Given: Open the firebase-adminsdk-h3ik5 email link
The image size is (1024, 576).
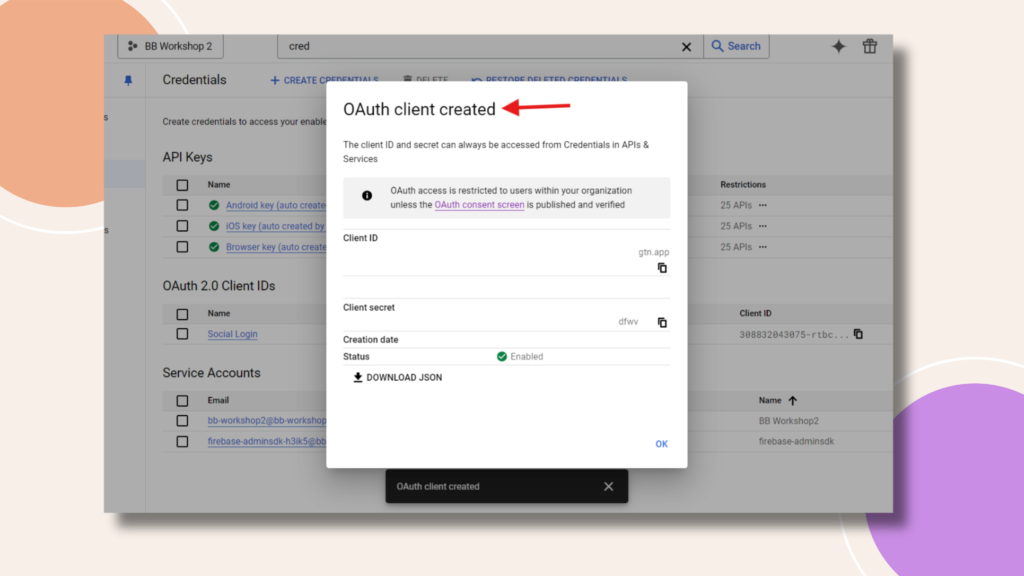Looking at the screenshot, I should click(x=267, y=442).
